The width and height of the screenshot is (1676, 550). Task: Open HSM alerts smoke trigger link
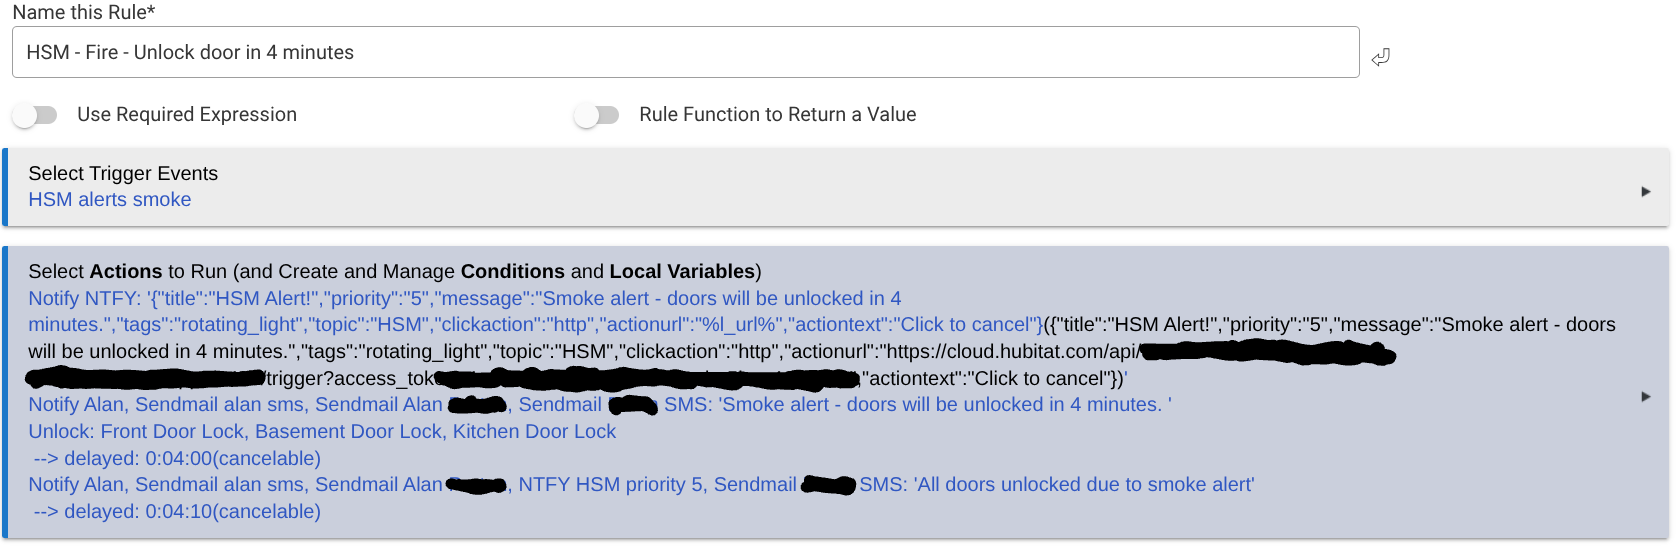(110, 199)
